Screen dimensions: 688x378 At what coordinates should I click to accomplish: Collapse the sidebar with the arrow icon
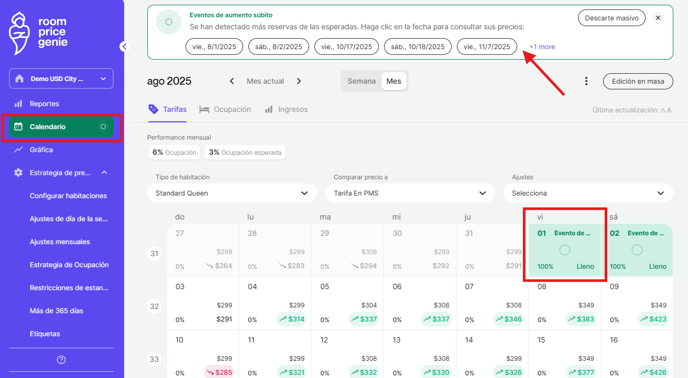pos(124,47)
